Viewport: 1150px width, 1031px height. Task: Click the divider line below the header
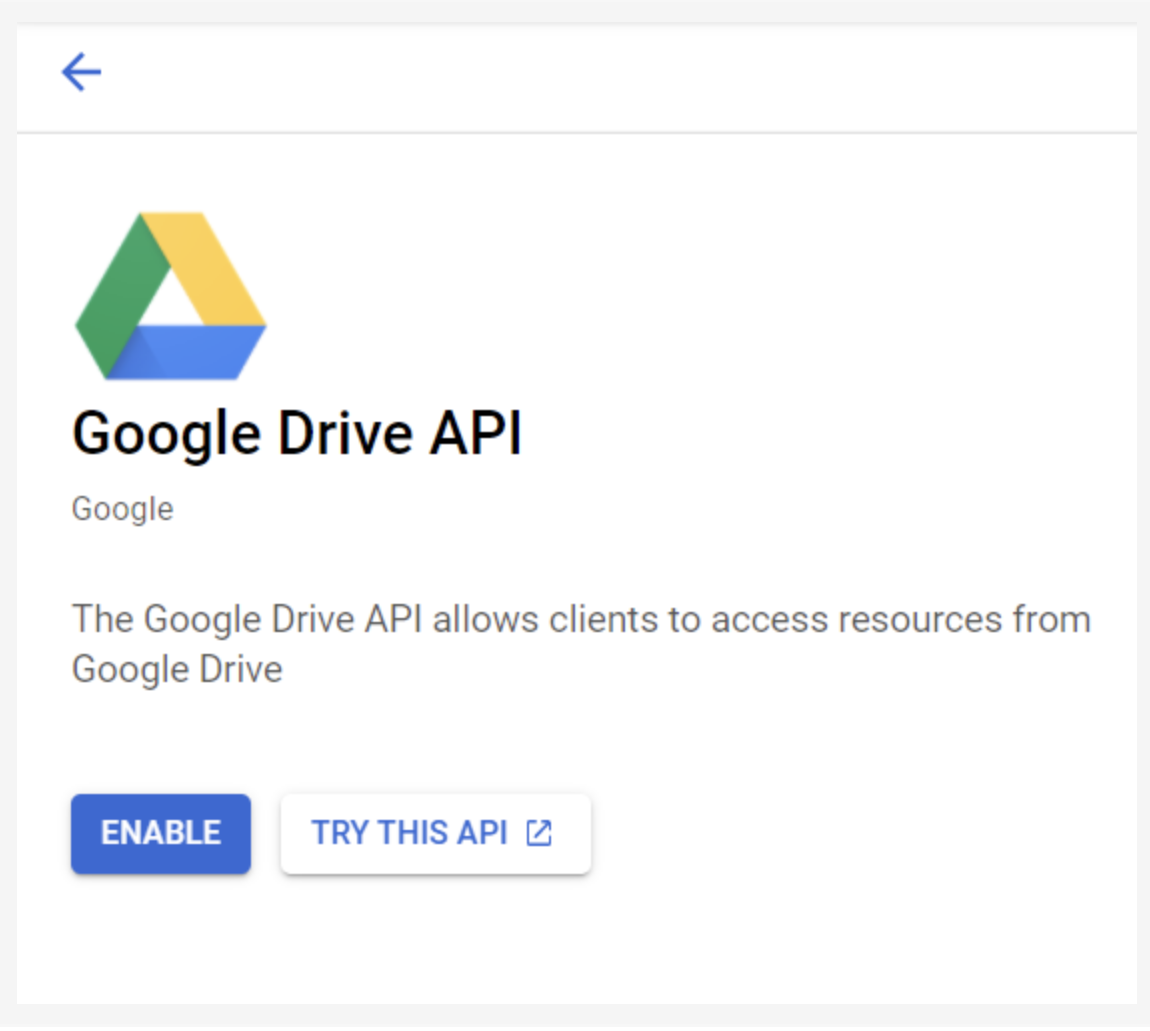coord(576,132)
